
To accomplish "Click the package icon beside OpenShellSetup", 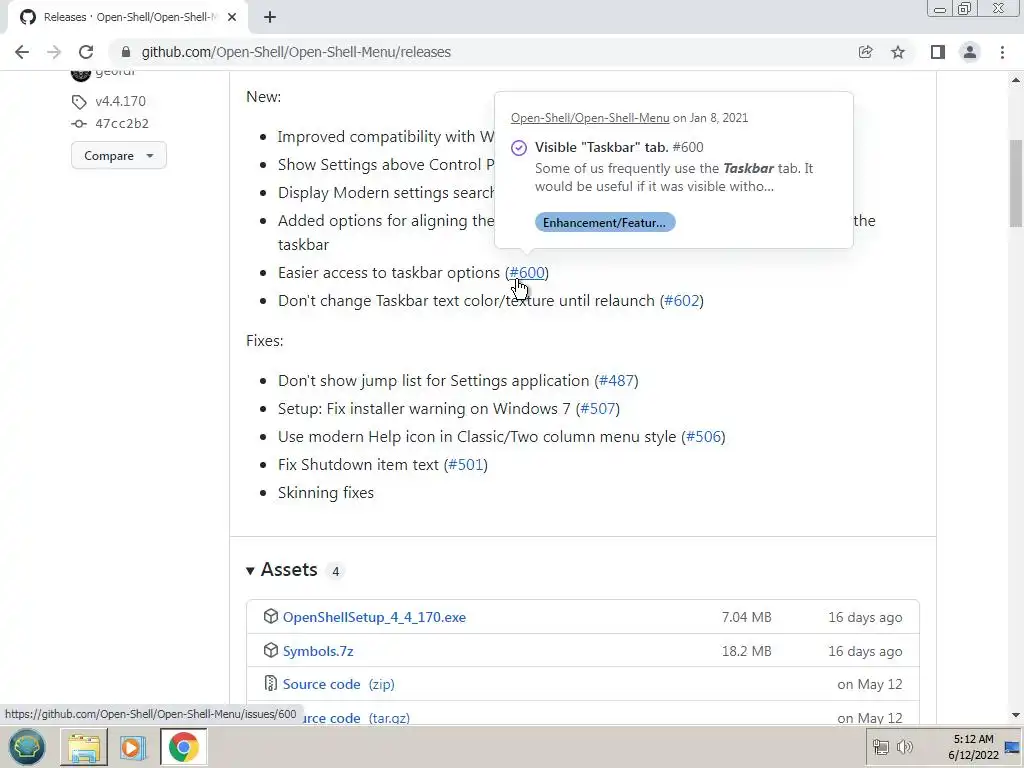I will click(x=270, y=616).
